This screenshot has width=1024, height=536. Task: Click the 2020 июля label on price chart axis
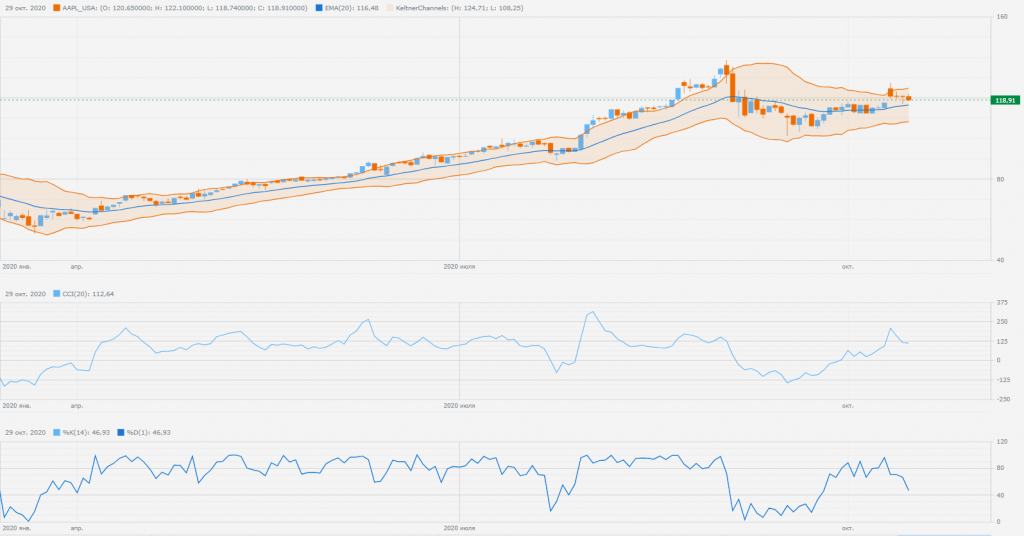click(x=459, y=267)
